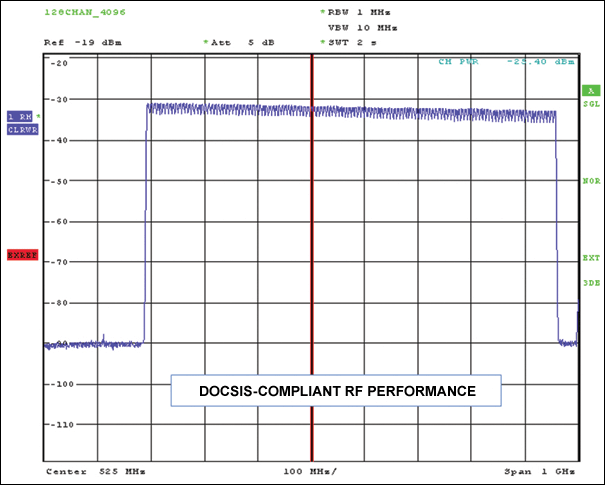Click the 100 MHz/ per-division label

tap(309, 470)
